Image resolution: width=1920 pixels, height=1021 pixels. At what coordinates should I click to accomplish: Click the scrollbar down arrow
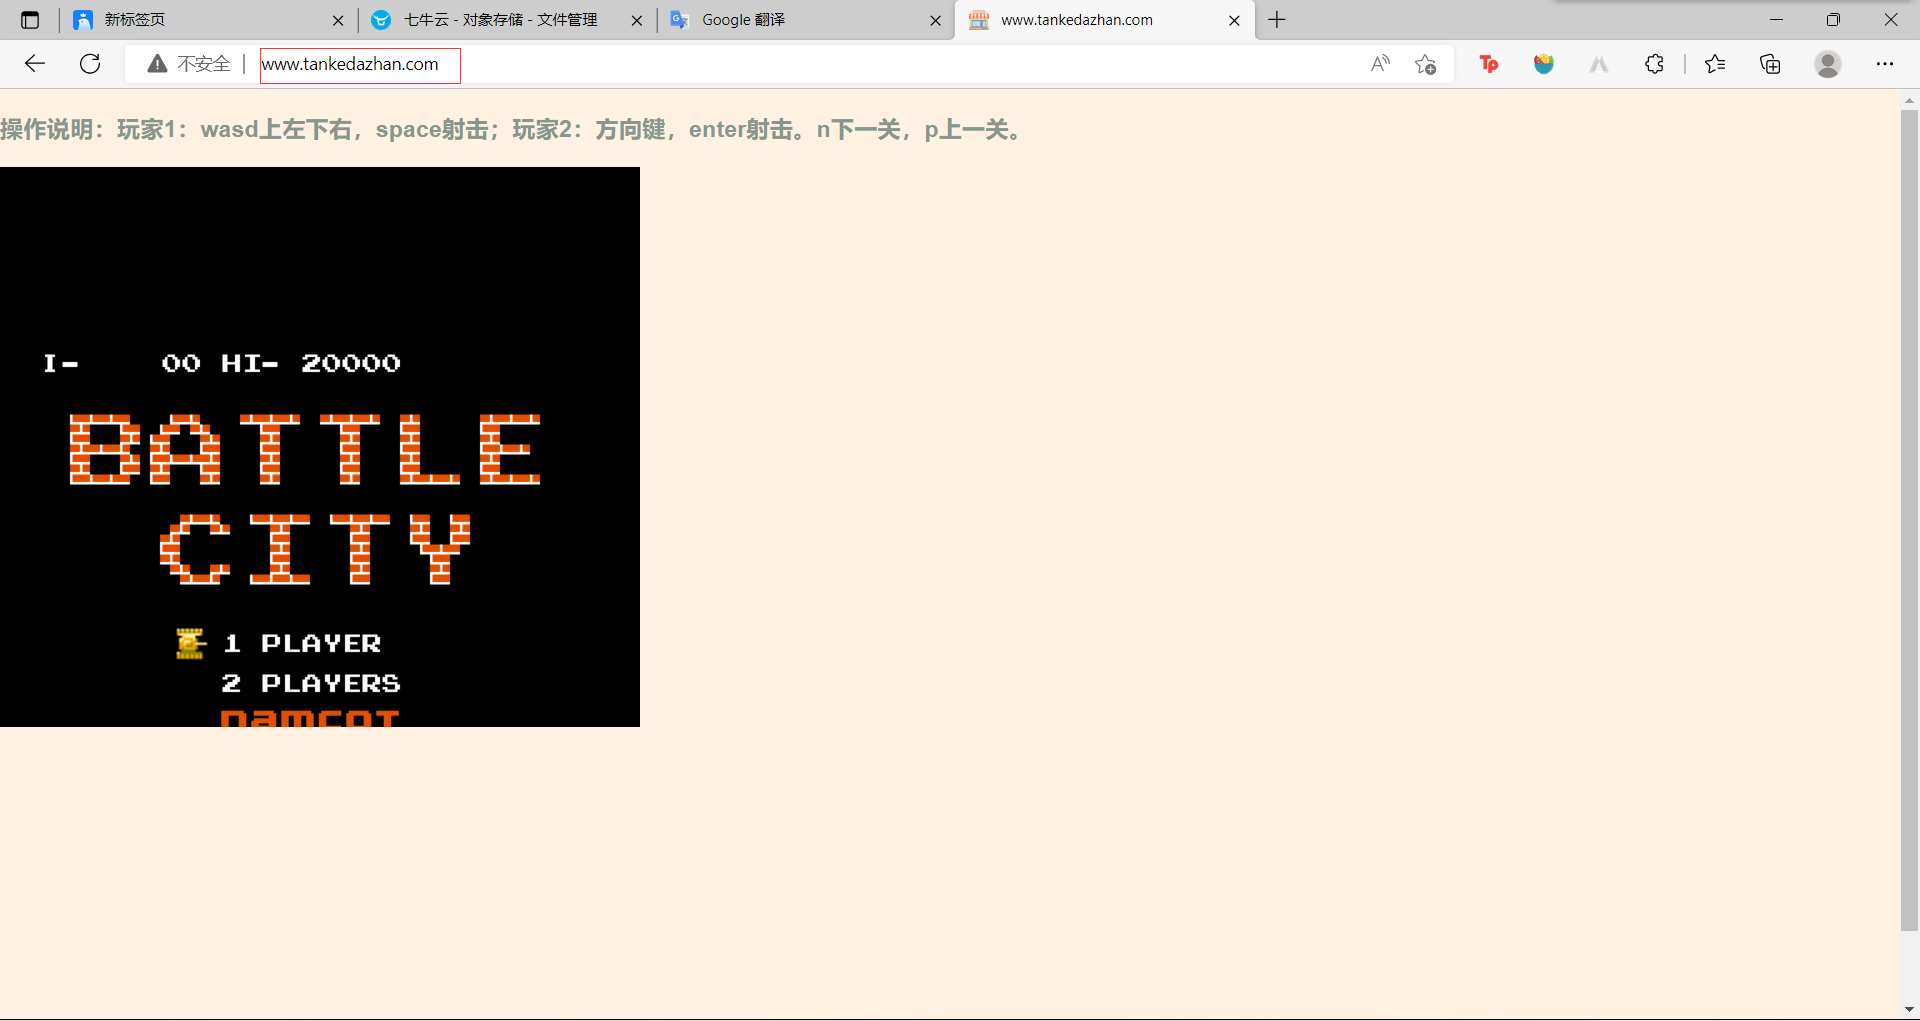pyautogui.click(x=1909, y=1009)
